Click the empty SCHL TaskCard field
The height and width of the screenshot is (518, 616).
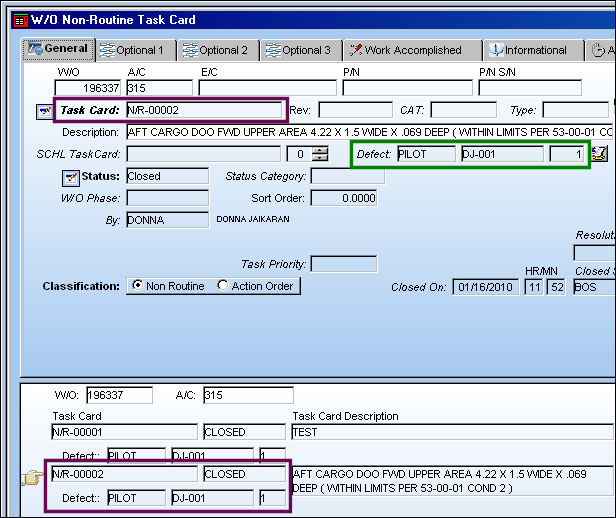[204, 154]
